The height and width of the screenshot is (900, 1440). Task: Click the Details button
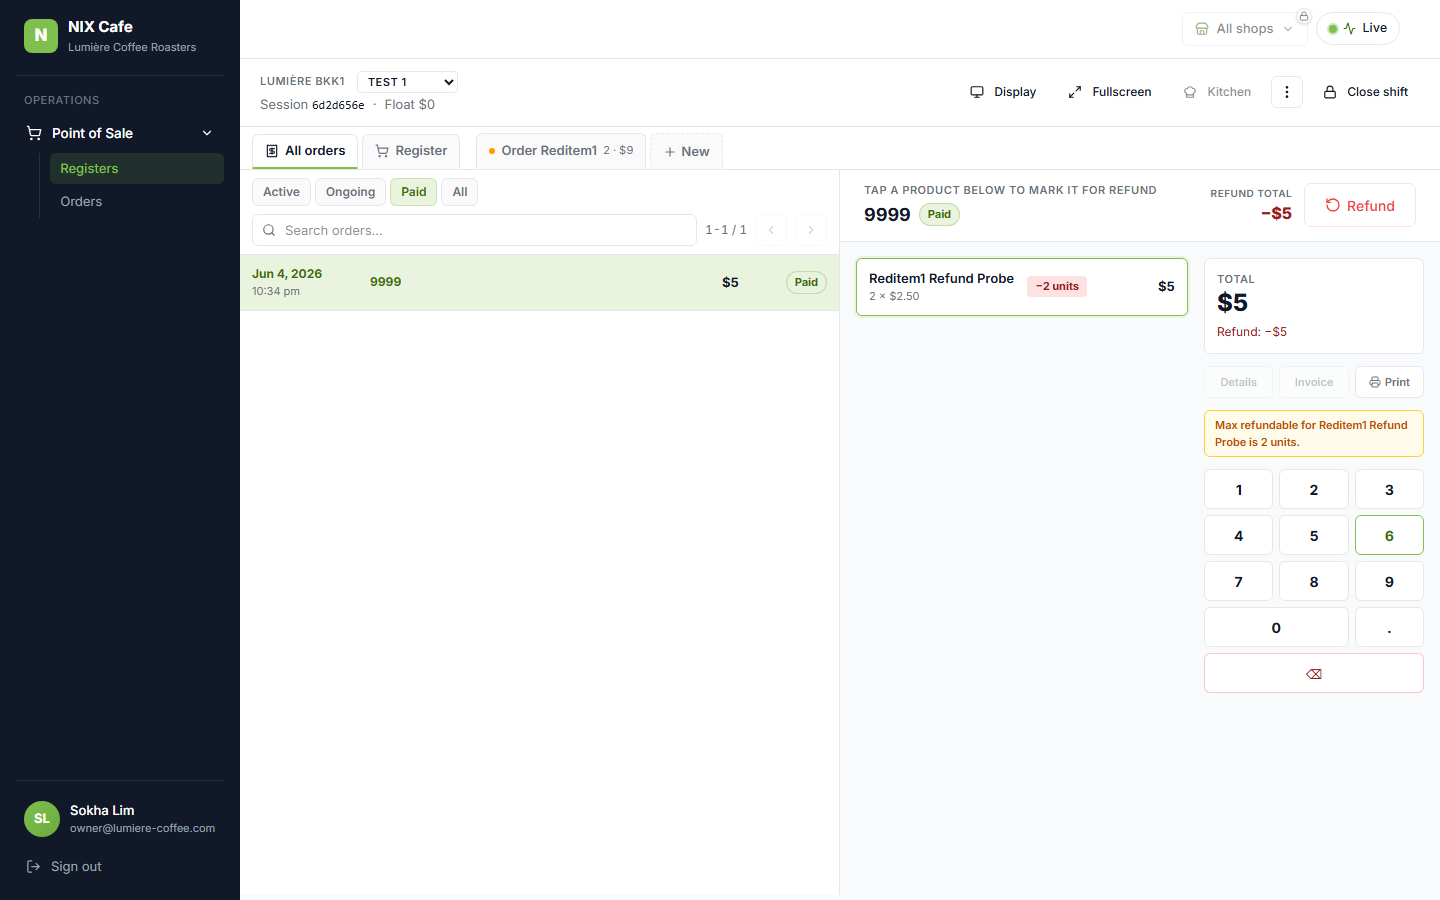1238,382
